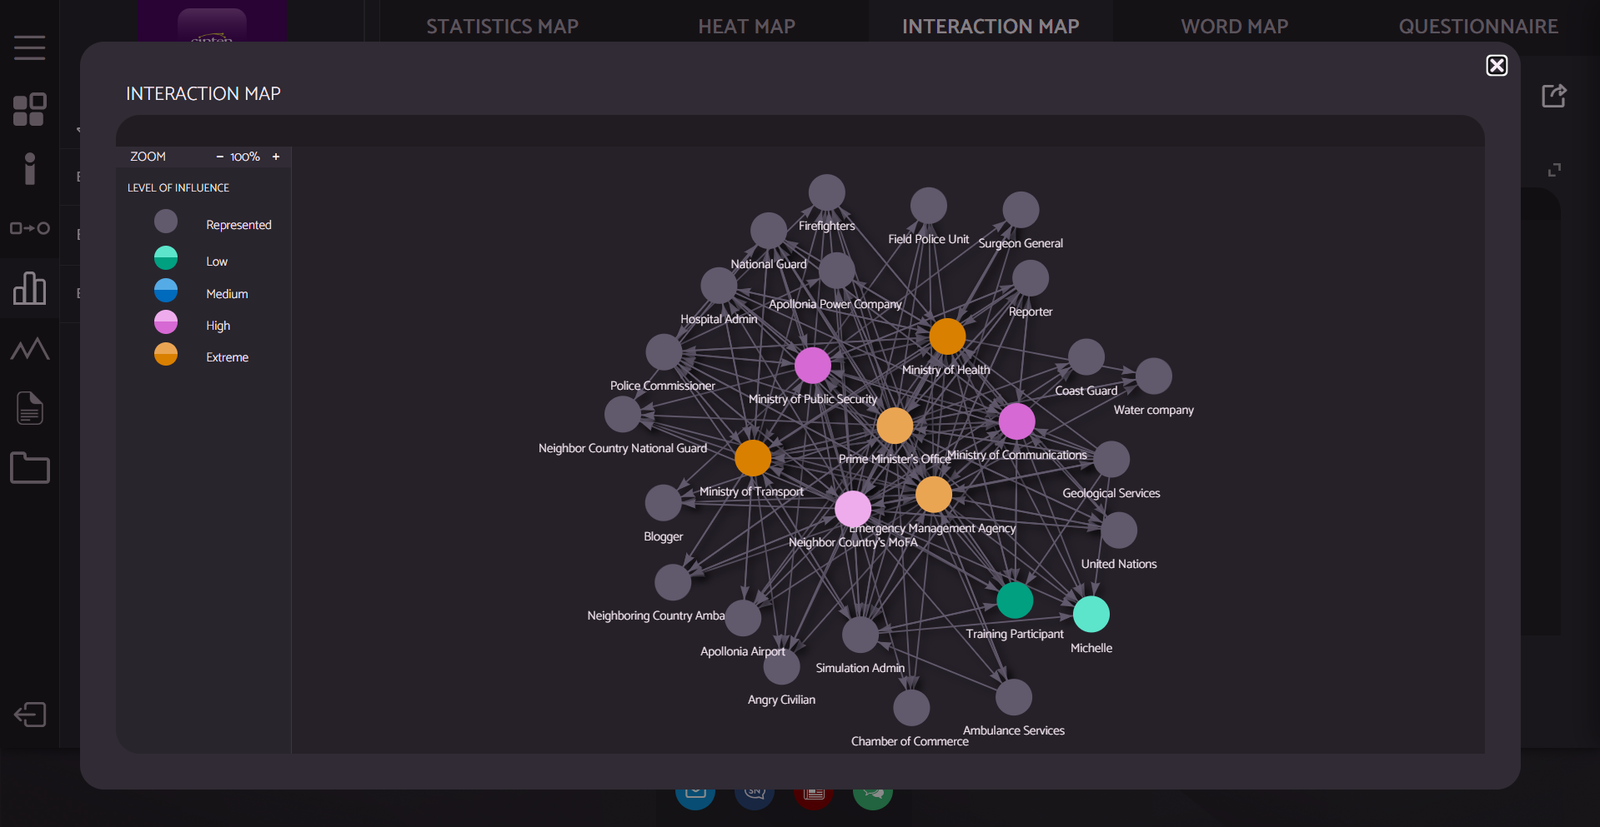Select the Geological Services node
The image size is (1600, 827).
click(1112, 460)
